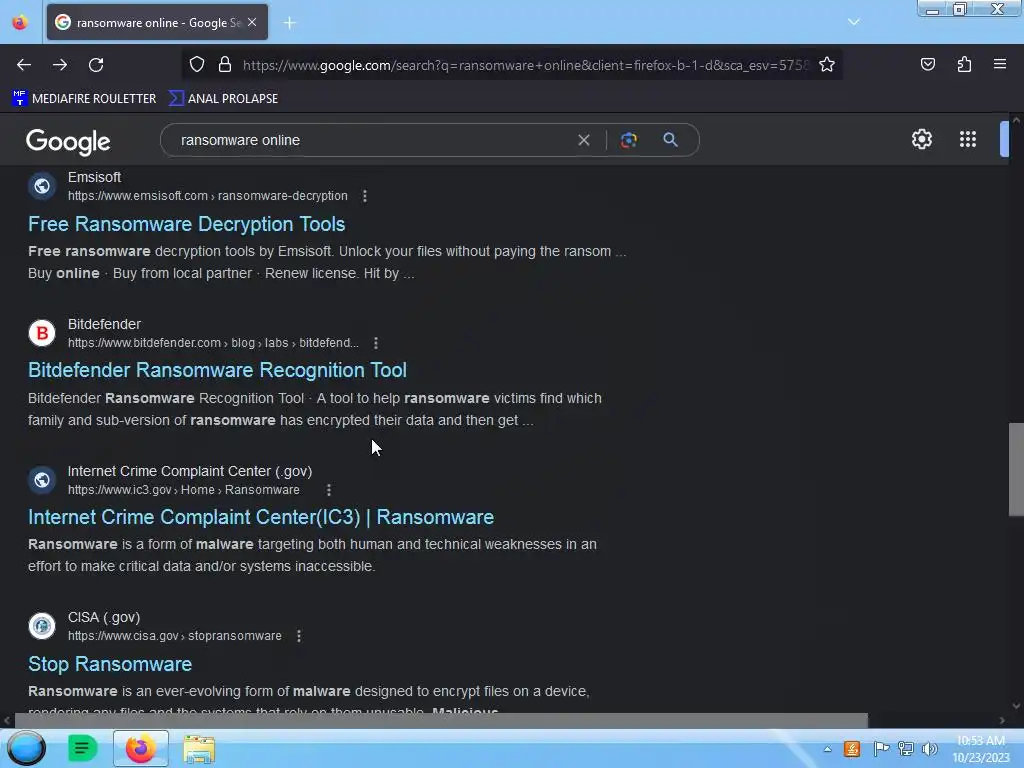Open File Explorer from the taskbar
The width and height of the screenshot is (1024, 768).
pos(199,749)
